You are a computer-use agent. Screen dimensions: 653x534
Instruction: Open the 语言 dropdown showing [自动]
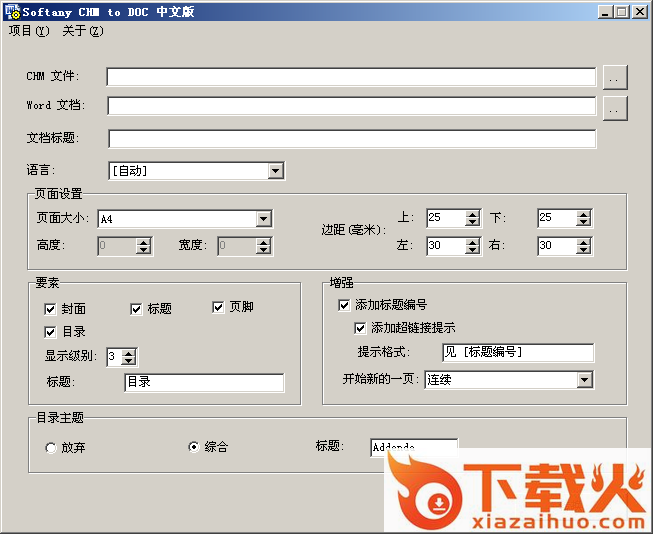(275, 170)
